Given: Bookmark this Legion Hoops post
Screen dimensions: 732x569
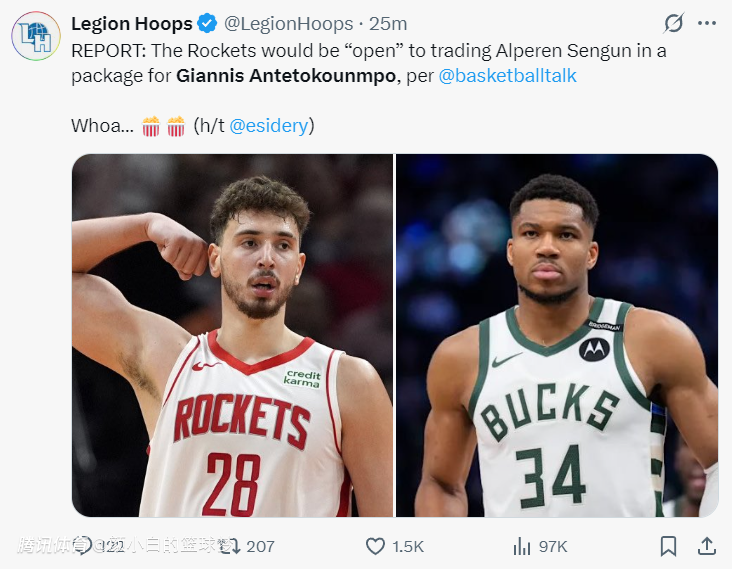Looking at the screenshot, I should 668,546.
